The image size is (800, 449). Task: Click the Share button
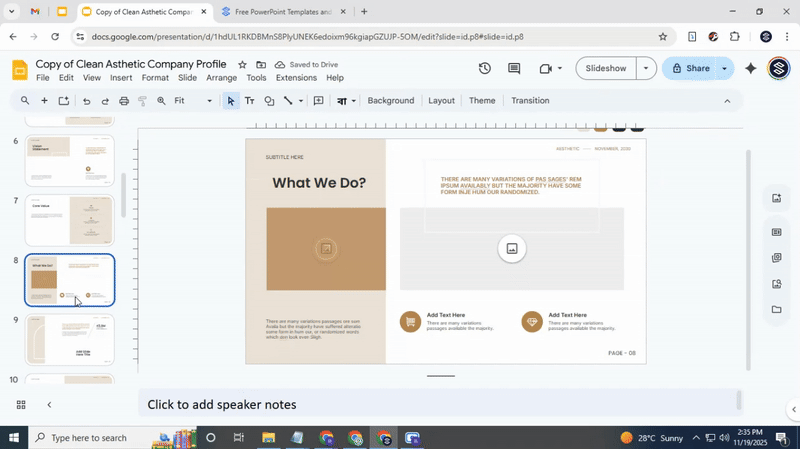[x=688, y=69]
